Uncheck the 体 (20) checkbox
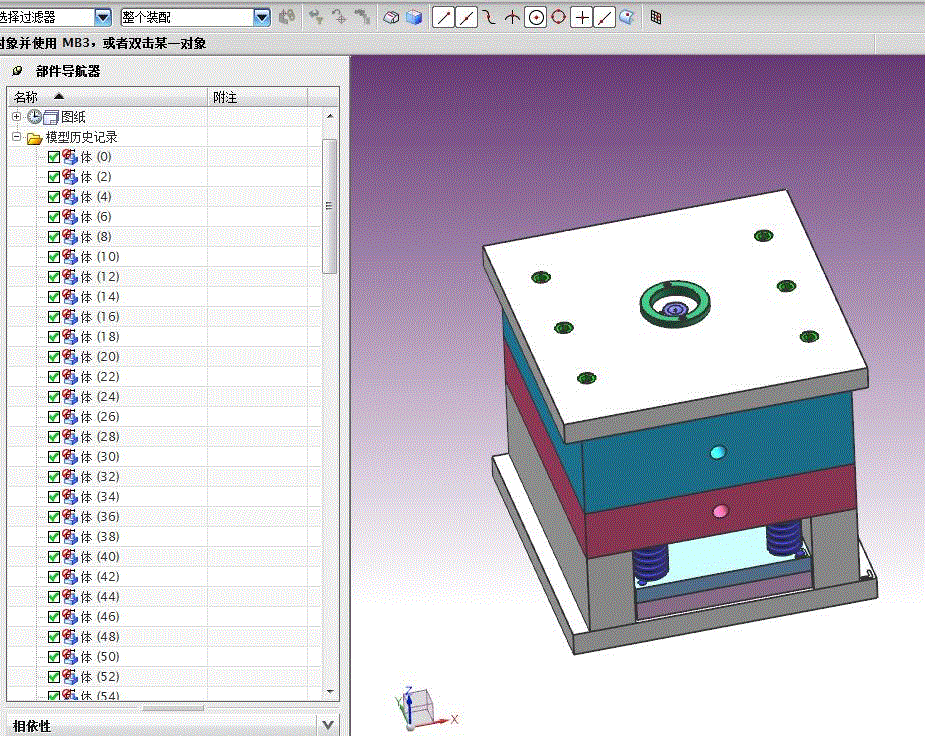Image resolution: width=925 pixels, height=736 pixels. pyautogui.click(x=54, y=357)
